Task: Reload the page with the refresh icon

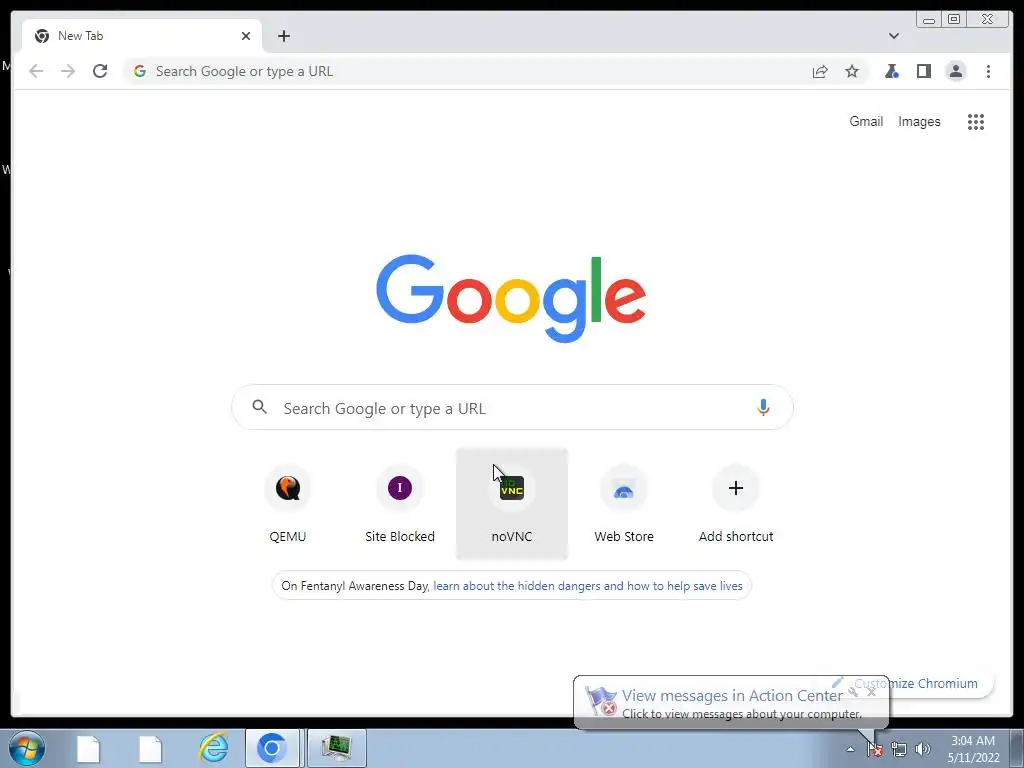Action: pos(100,71)
